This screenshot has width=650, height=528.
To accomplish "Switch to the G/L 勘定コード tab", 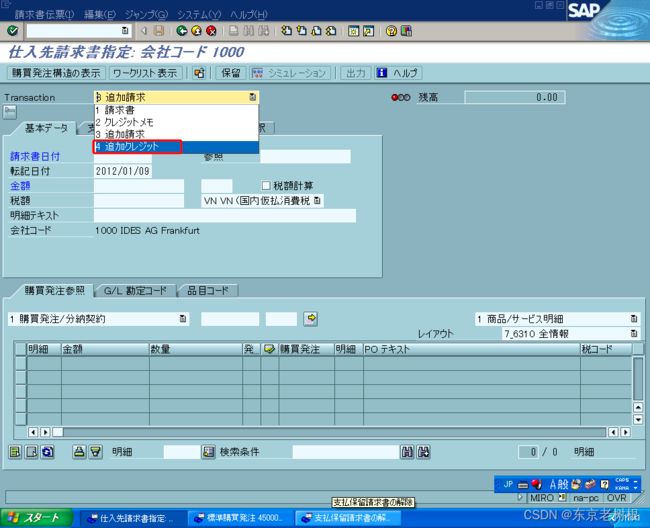I will (135, 291).
